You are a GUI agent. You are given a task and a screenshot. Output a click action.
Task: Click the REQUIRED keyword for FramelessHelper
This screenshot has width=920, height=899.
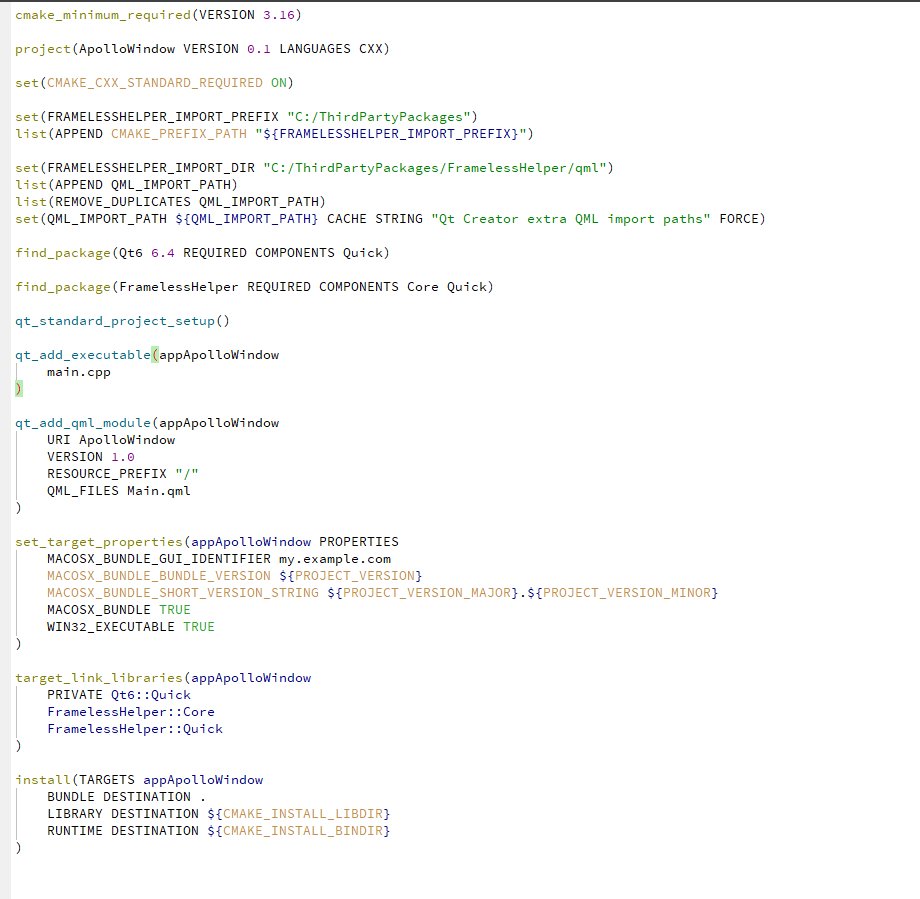[279, 286]
